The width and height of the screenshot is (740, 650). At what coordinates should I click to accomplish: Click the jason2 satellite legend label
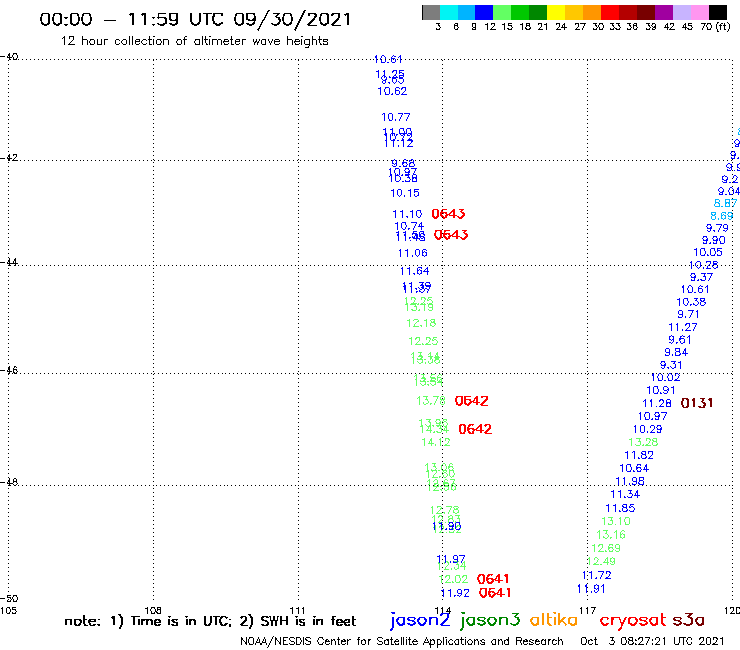point(420,620)
